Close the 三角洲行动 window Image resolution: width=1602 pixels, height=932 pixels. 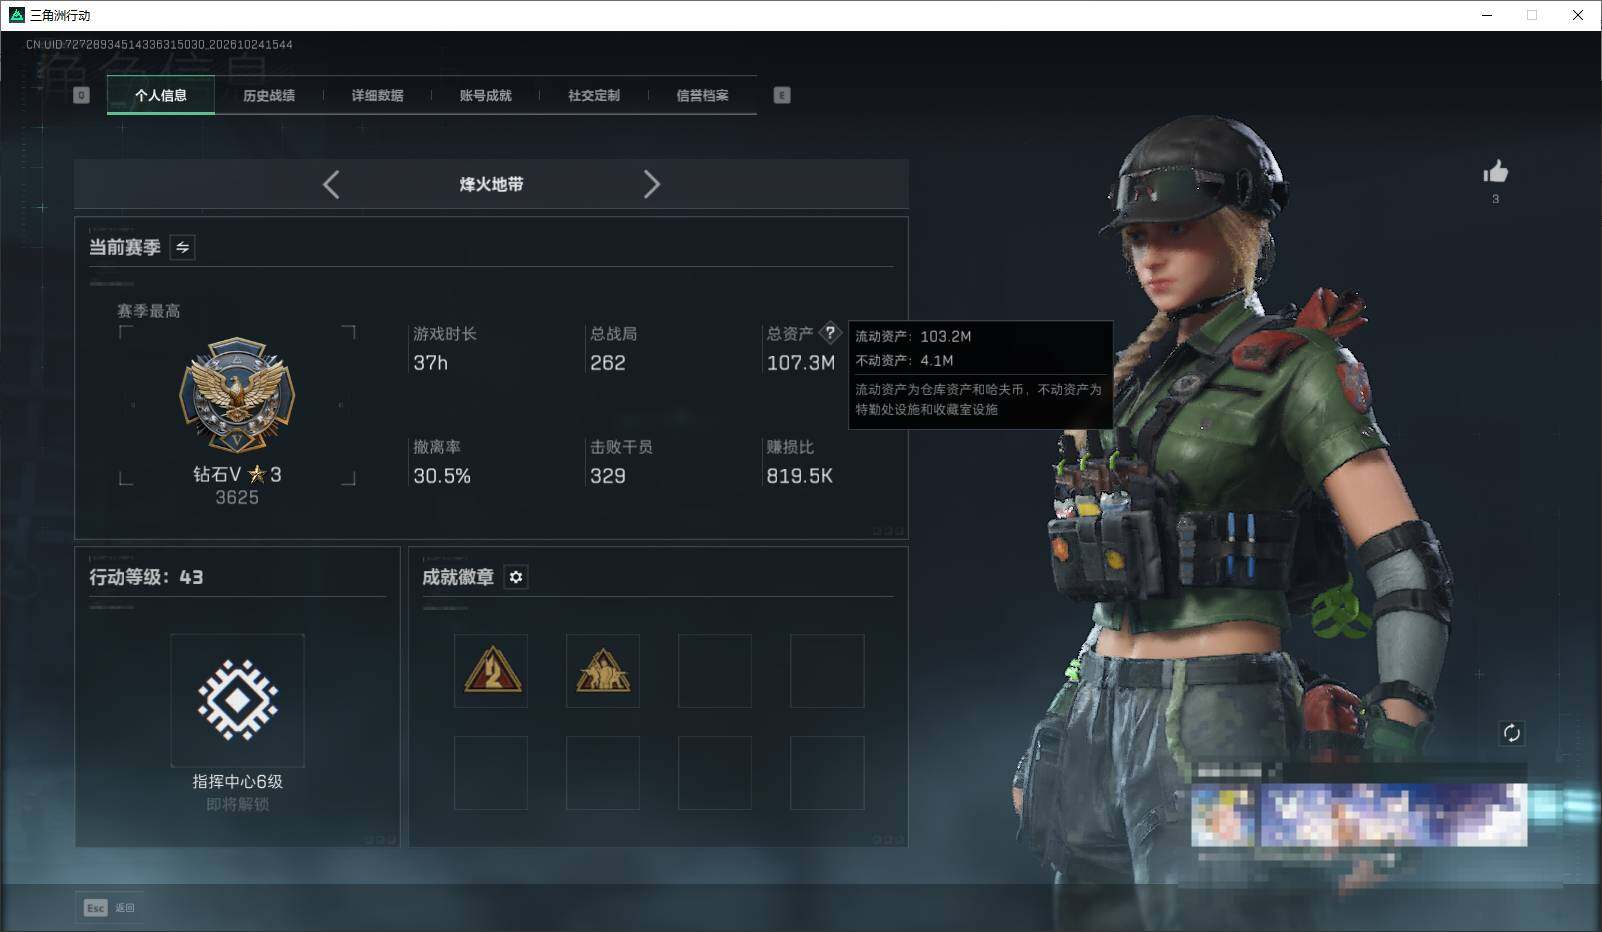[1578, 15]
